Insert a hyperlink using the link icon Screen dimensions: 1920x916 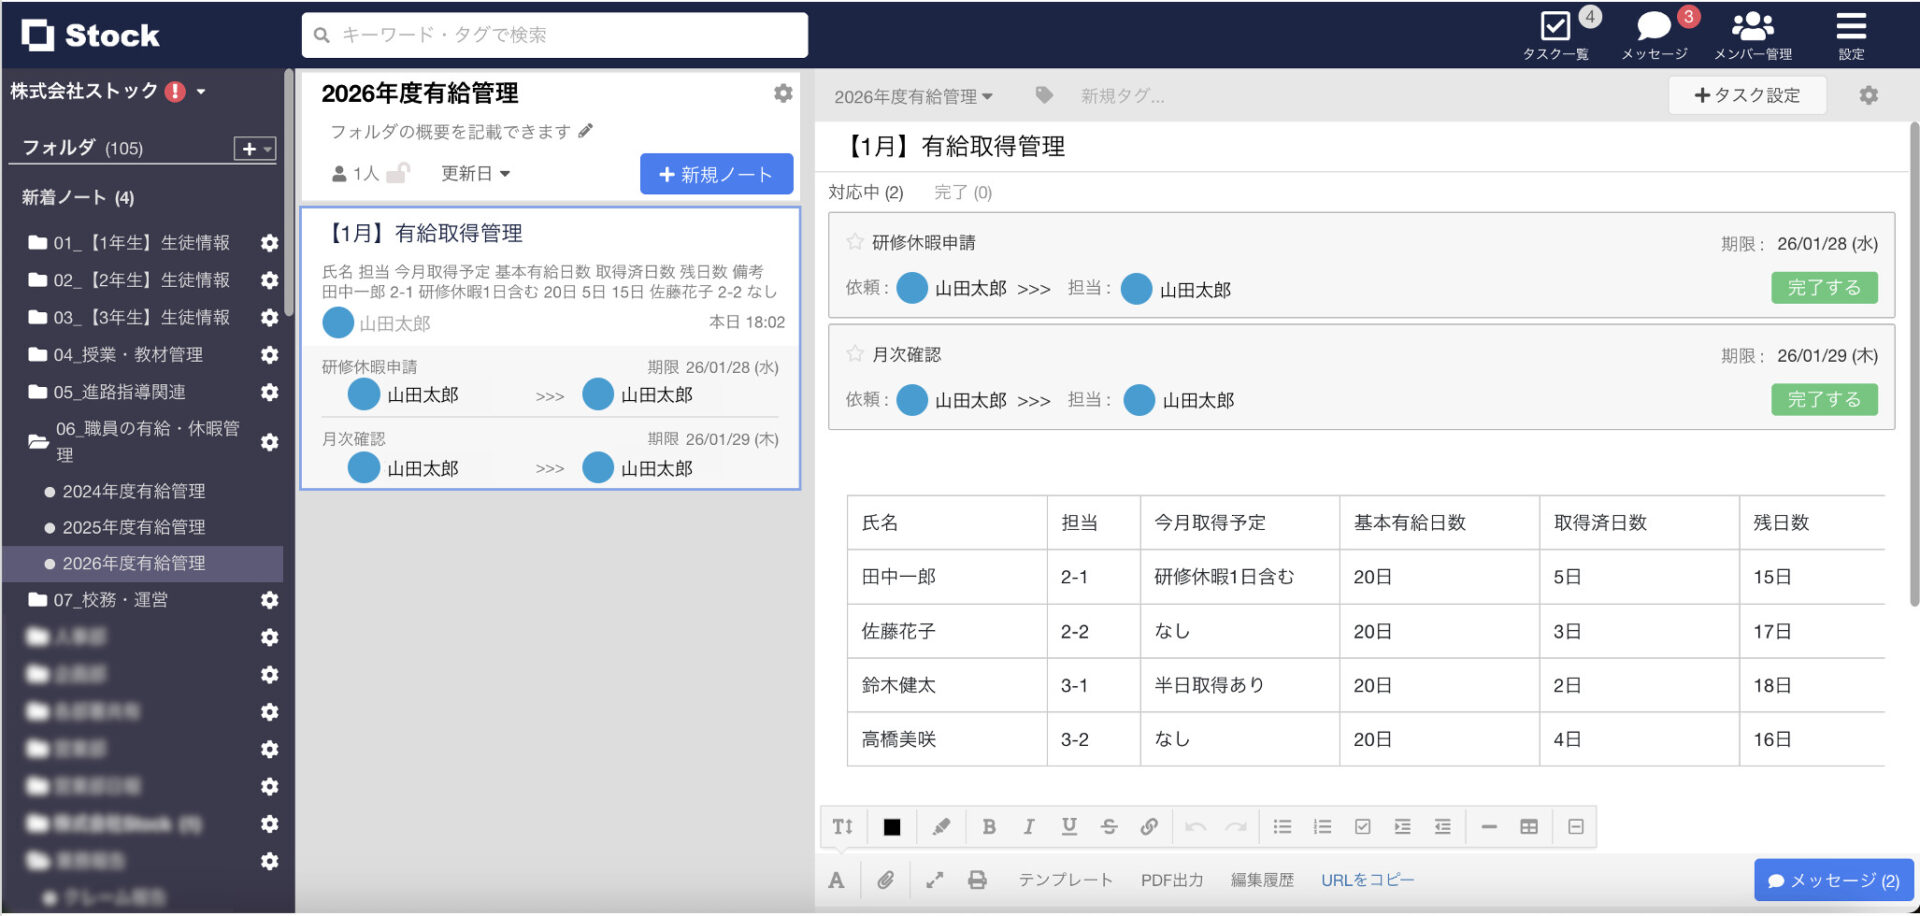(1149, 827)
